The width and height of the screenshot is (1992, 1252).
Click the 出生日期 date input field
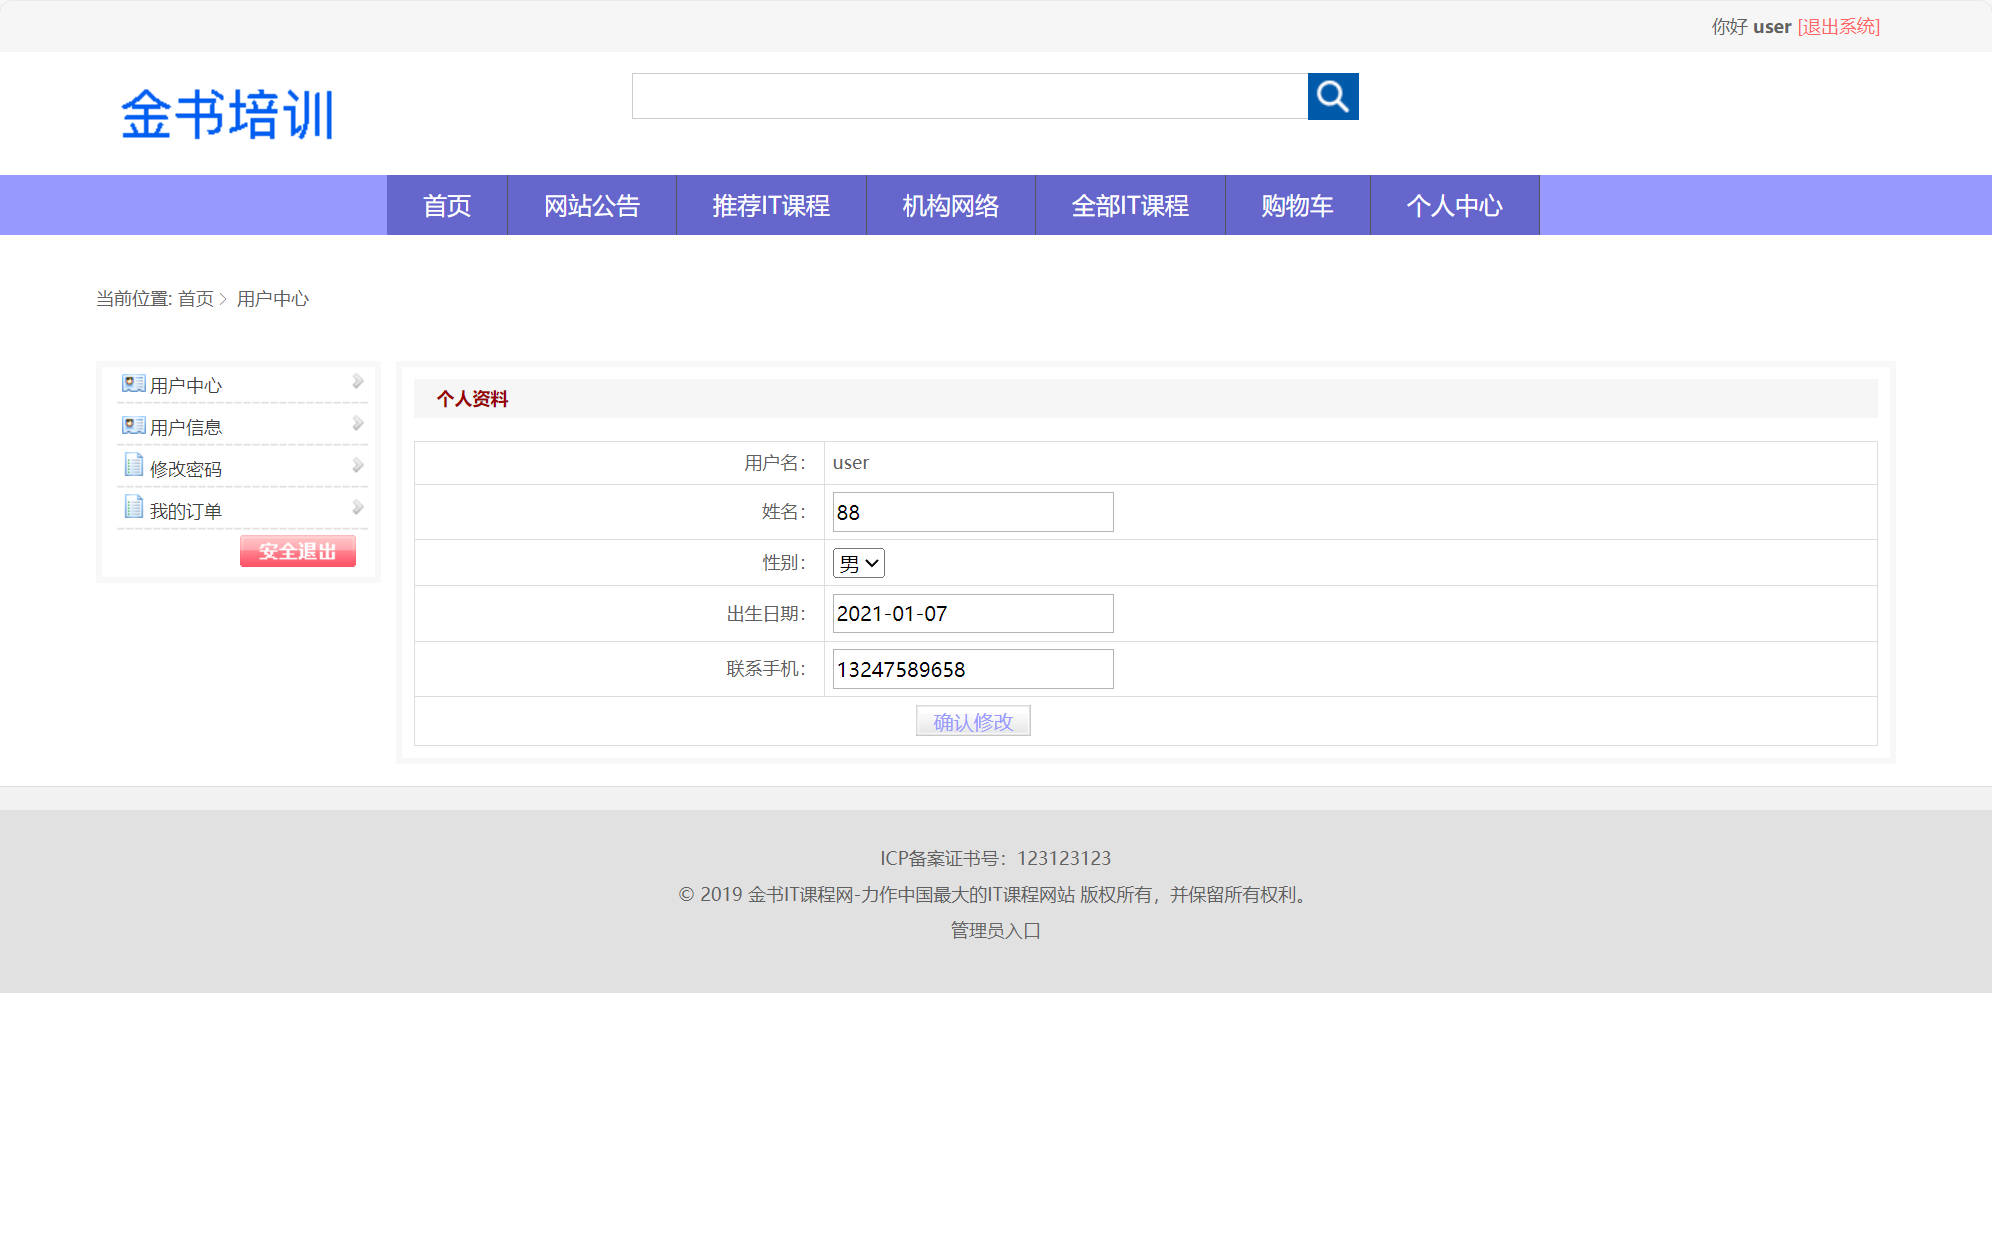pos(971,613)
